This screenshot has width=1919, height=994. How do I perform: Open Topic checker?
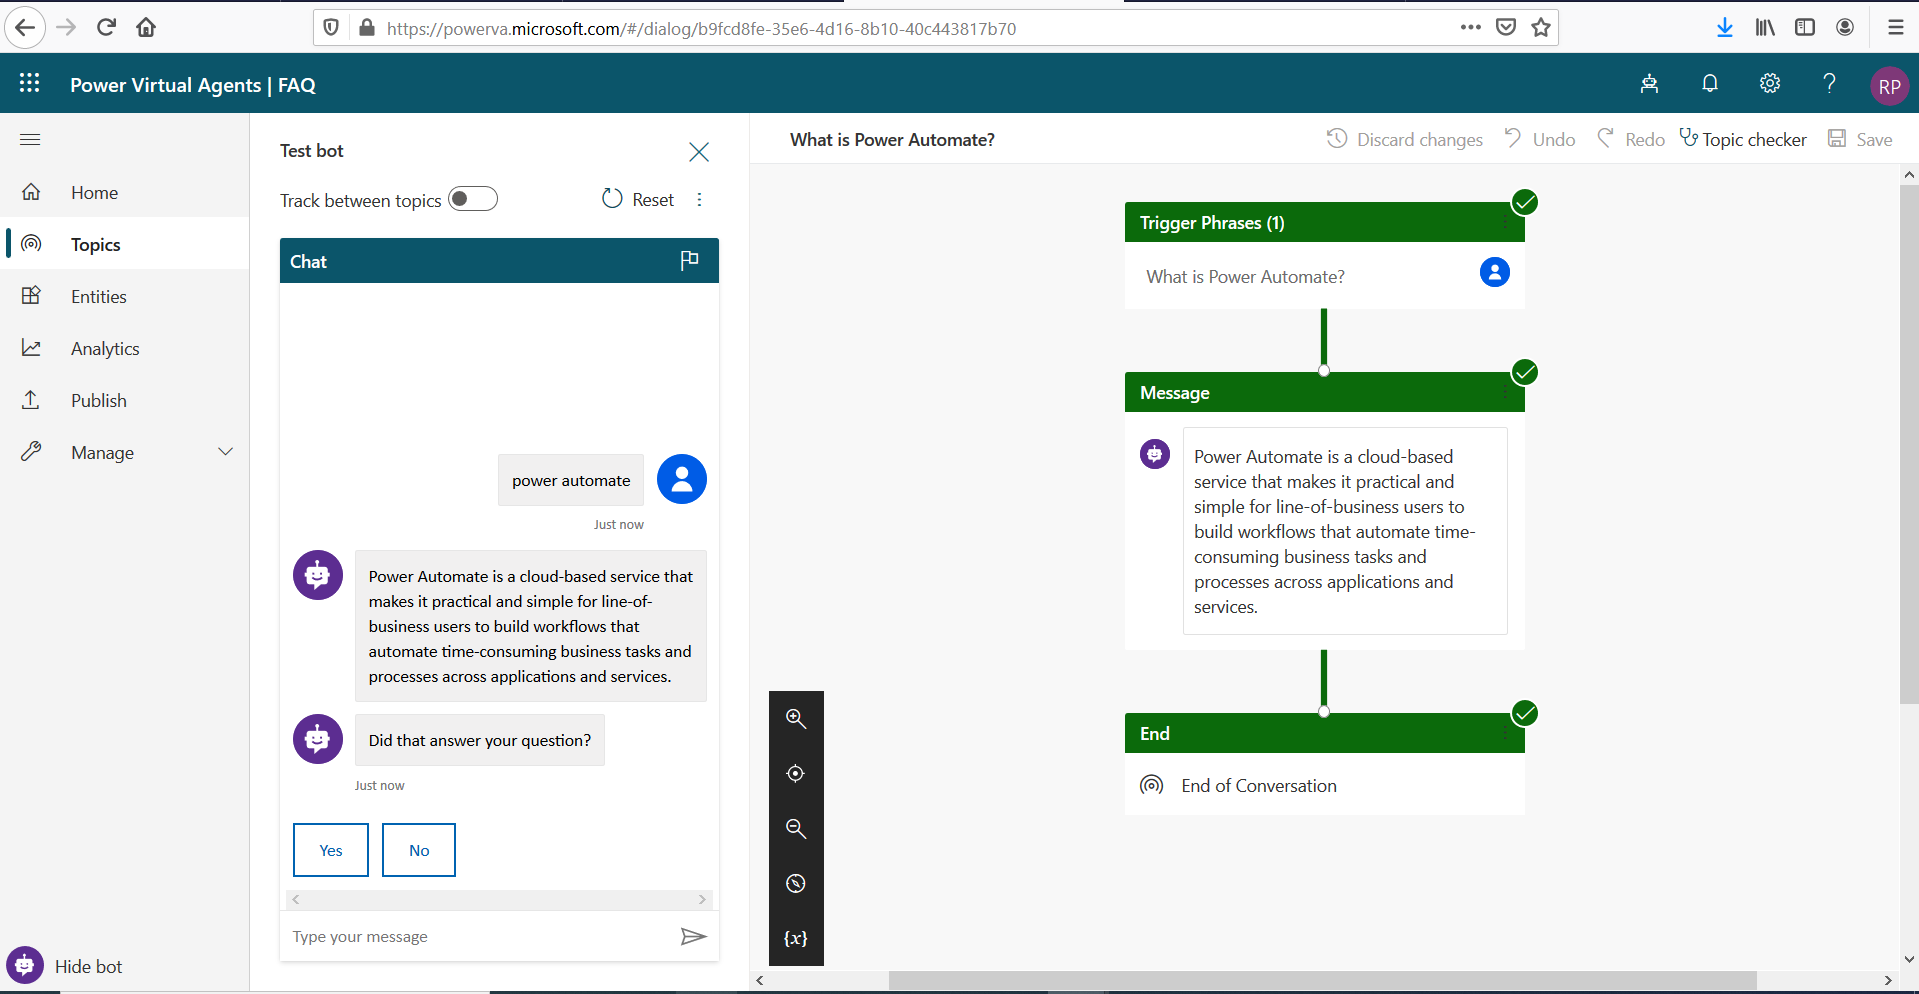pos(1743,139)
